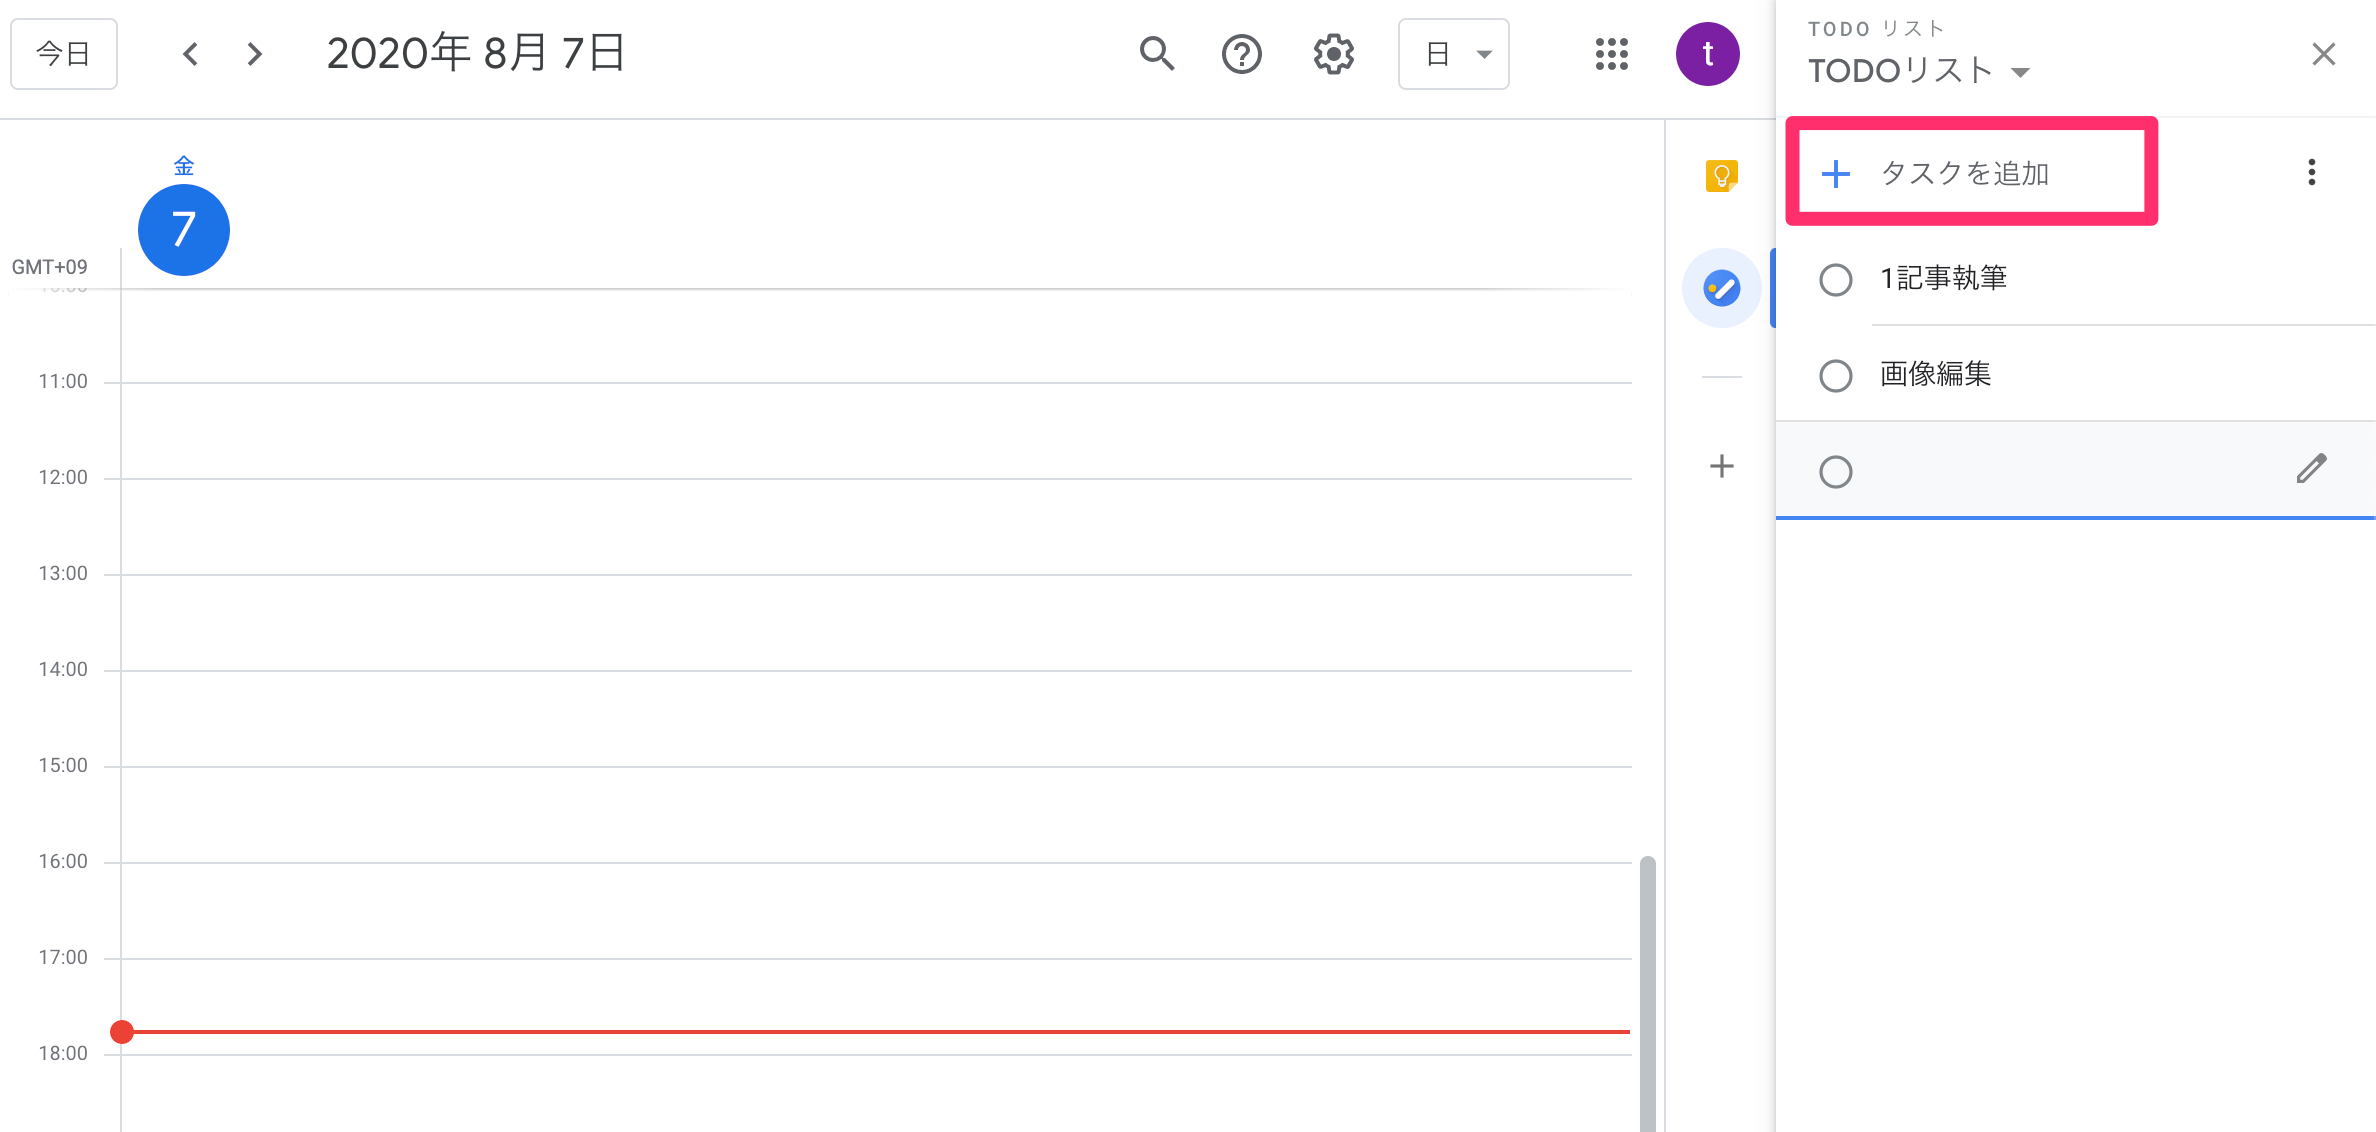
Task: Open account avatar 't'
Action: pos(1708,54)
